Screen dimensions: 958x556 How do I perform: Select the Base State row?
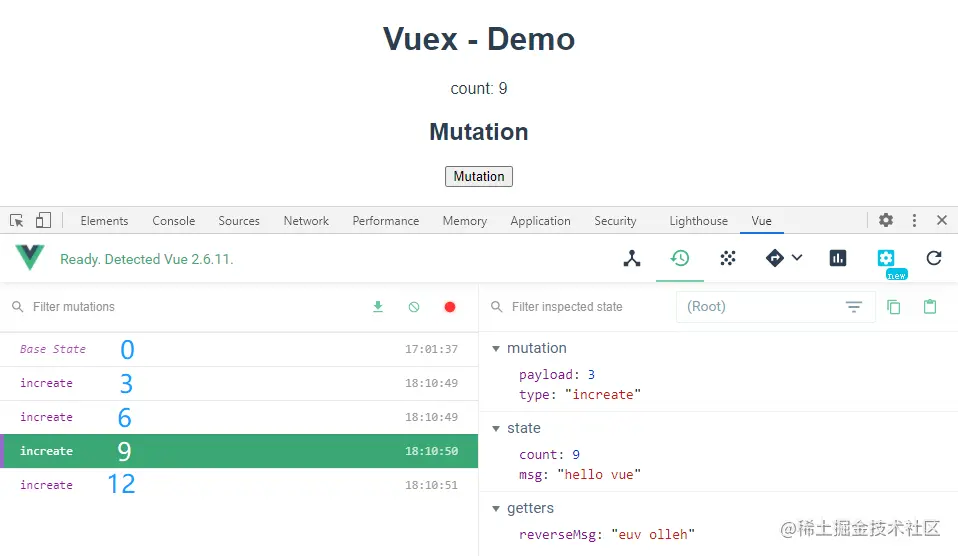point(239,349)
